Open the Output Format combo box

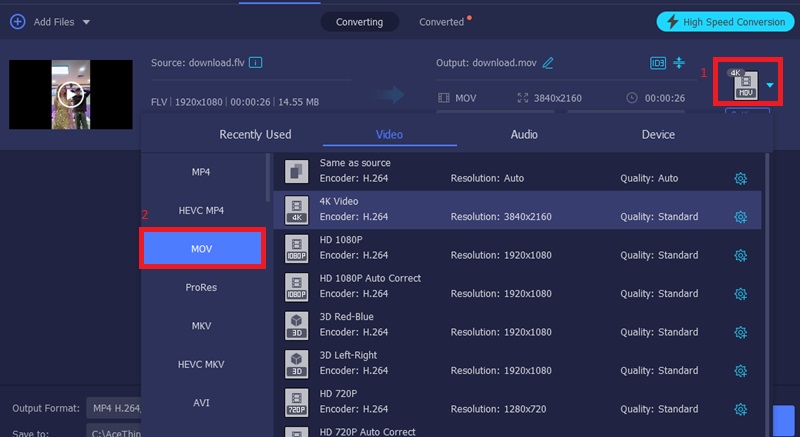click(114, 408)
